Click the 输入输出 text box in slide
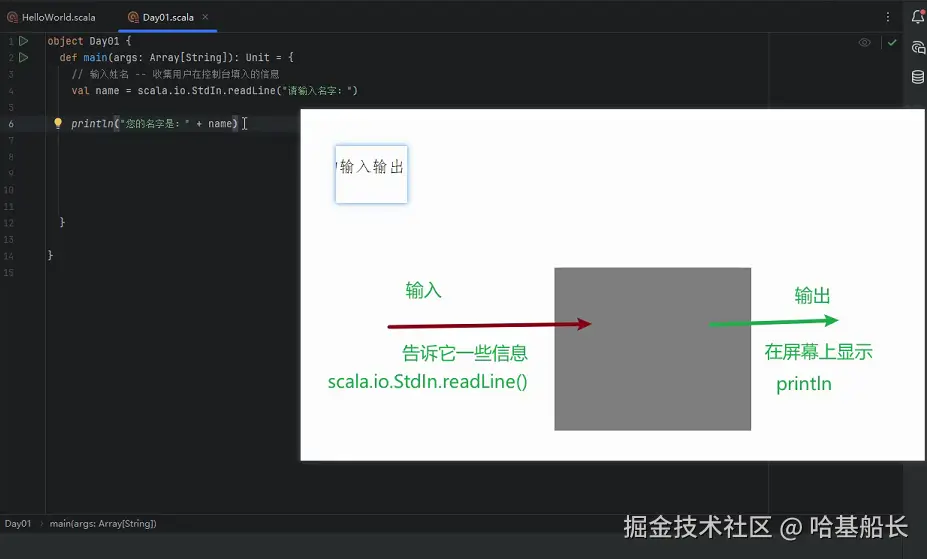Viewport: 927px width, 559px height. click(371, 174)
